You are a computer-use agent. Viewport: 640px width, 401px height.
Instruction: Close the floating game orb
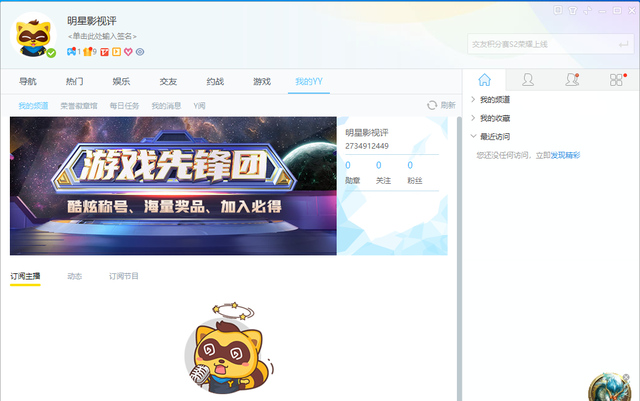pos(626,377)
